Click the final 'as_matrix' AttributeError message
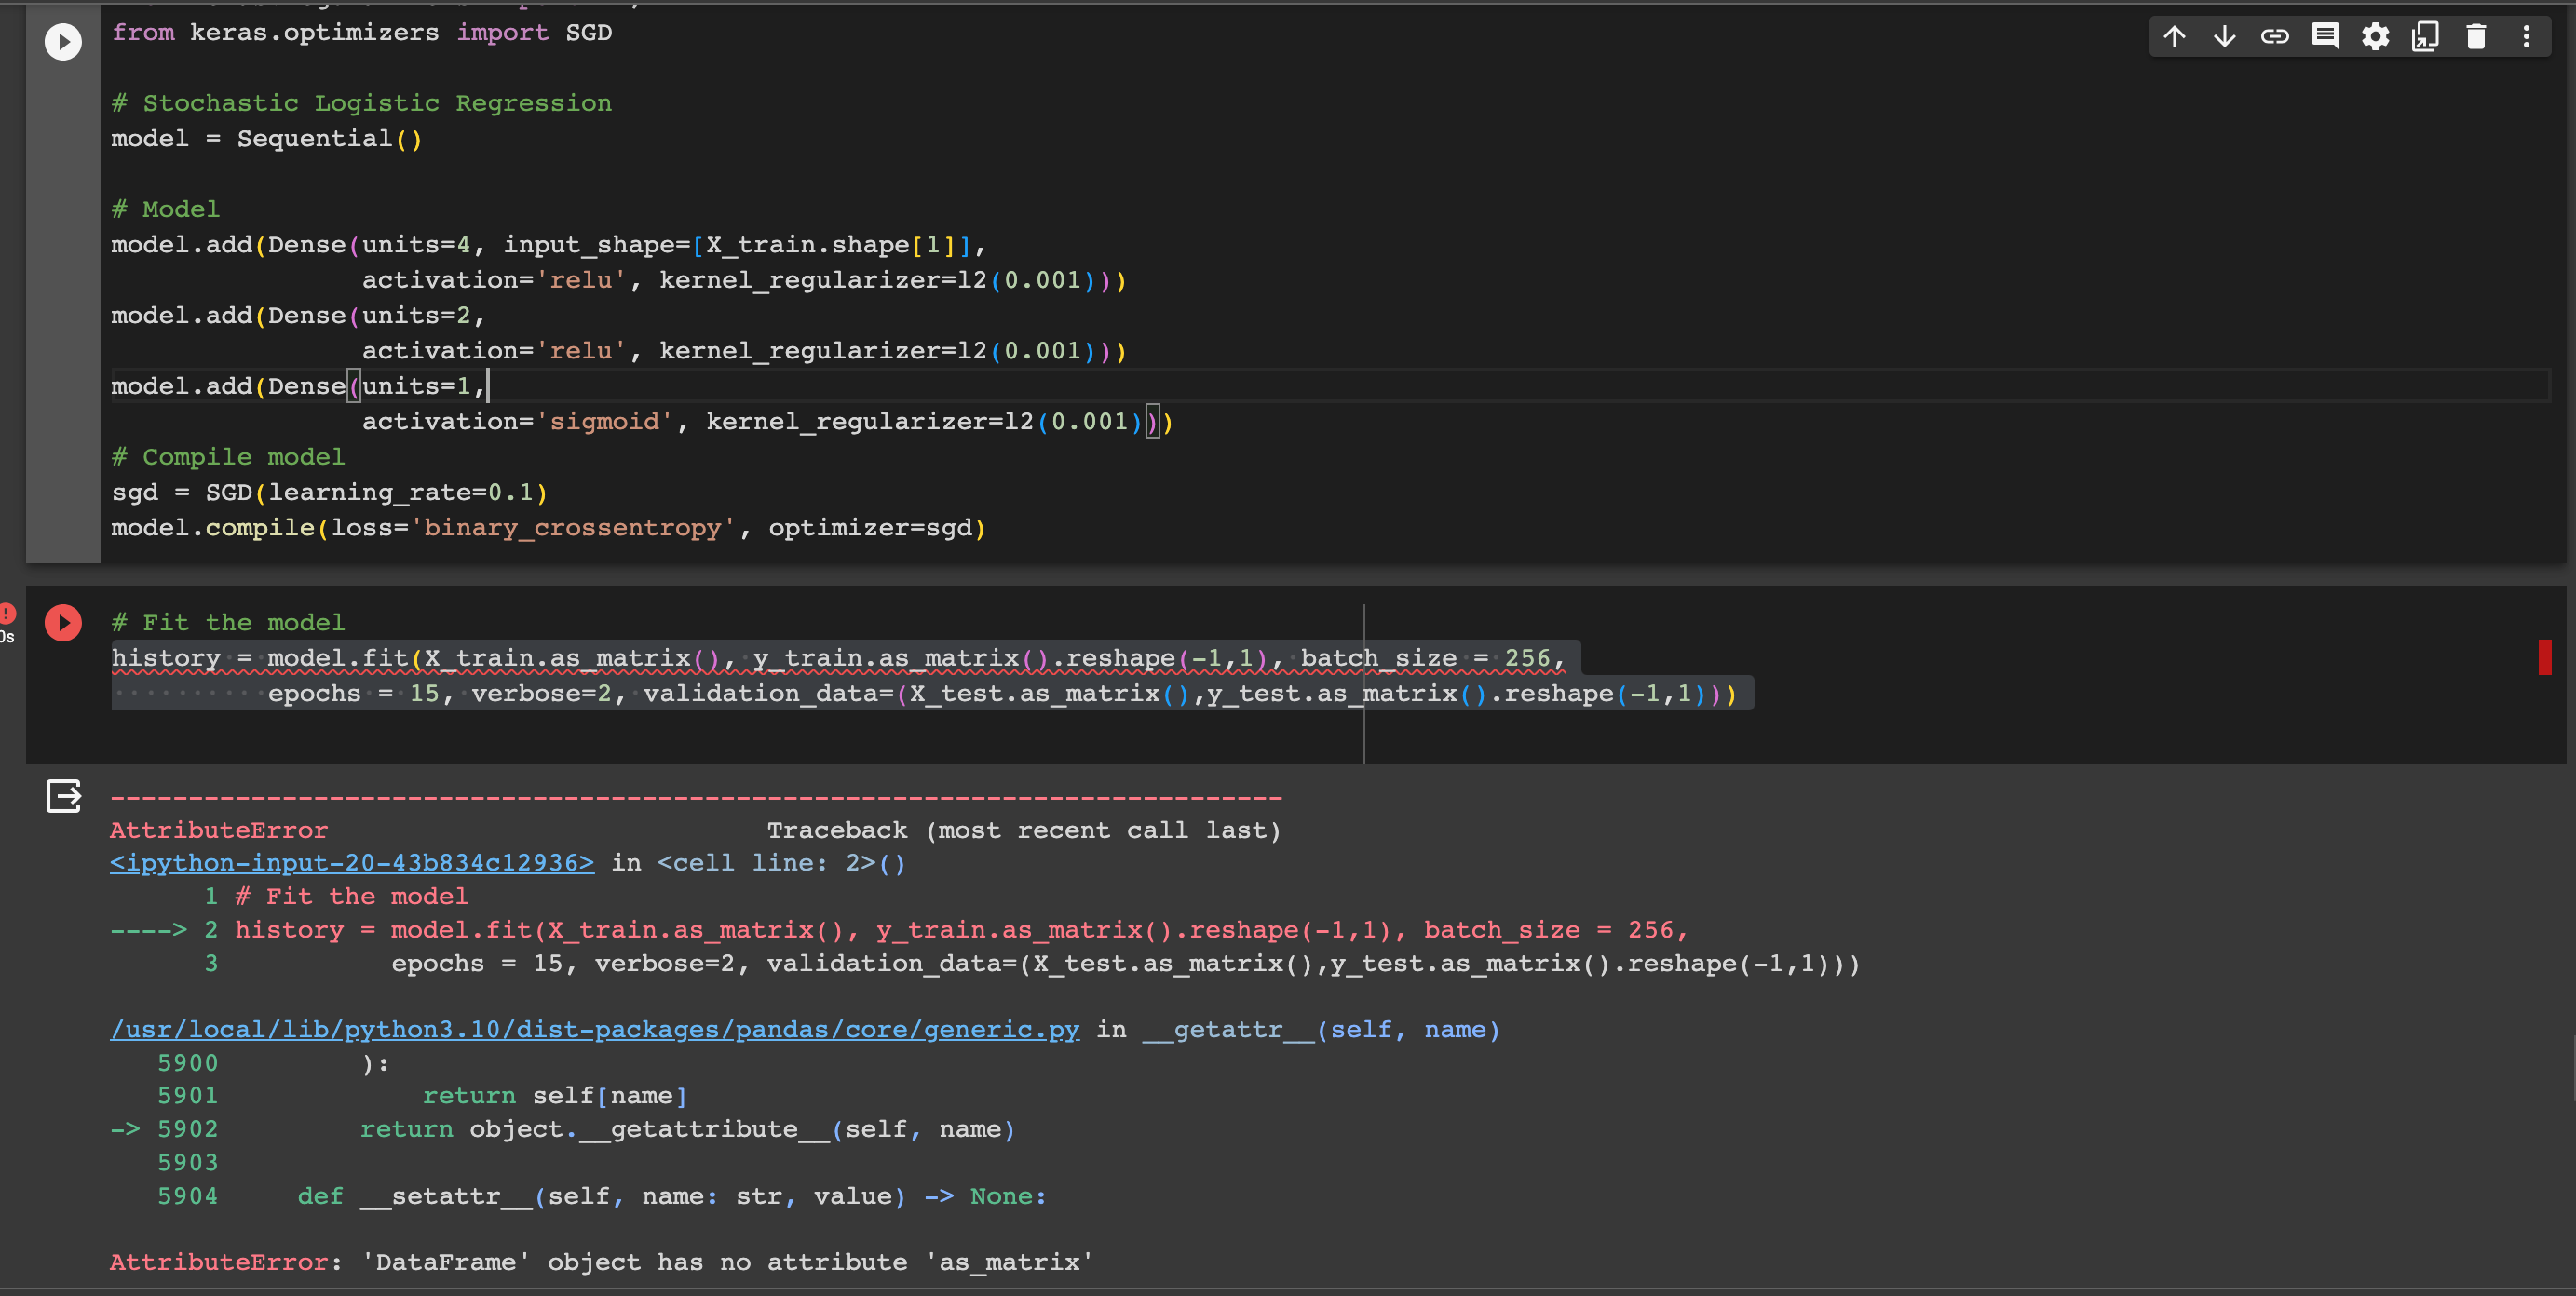This screenshot has height=1296, width=2576. pos(600,1262)
